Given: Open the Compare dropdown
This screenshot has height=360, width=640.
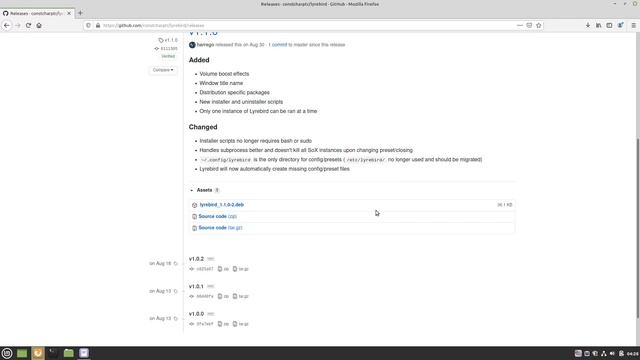Looking at the screenshot, I should click(163, 70).
